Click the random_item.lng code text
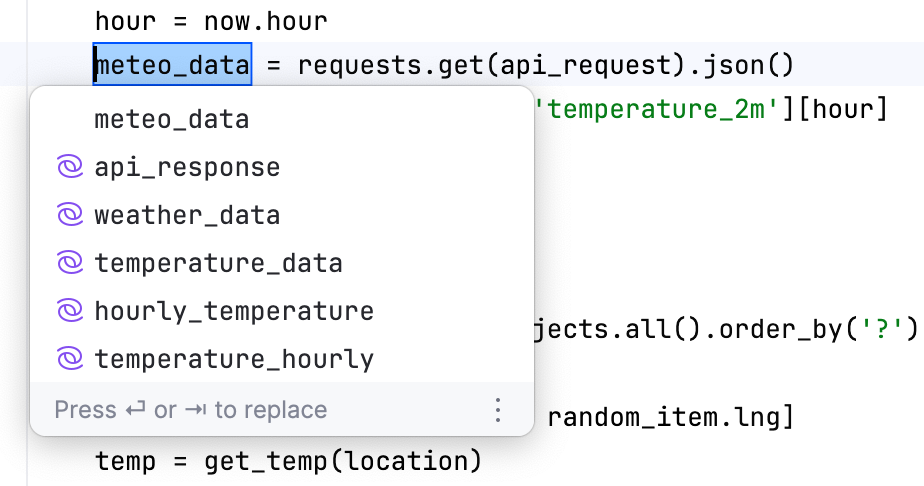This screenshot has width=924, height=486. pos(662,418)
